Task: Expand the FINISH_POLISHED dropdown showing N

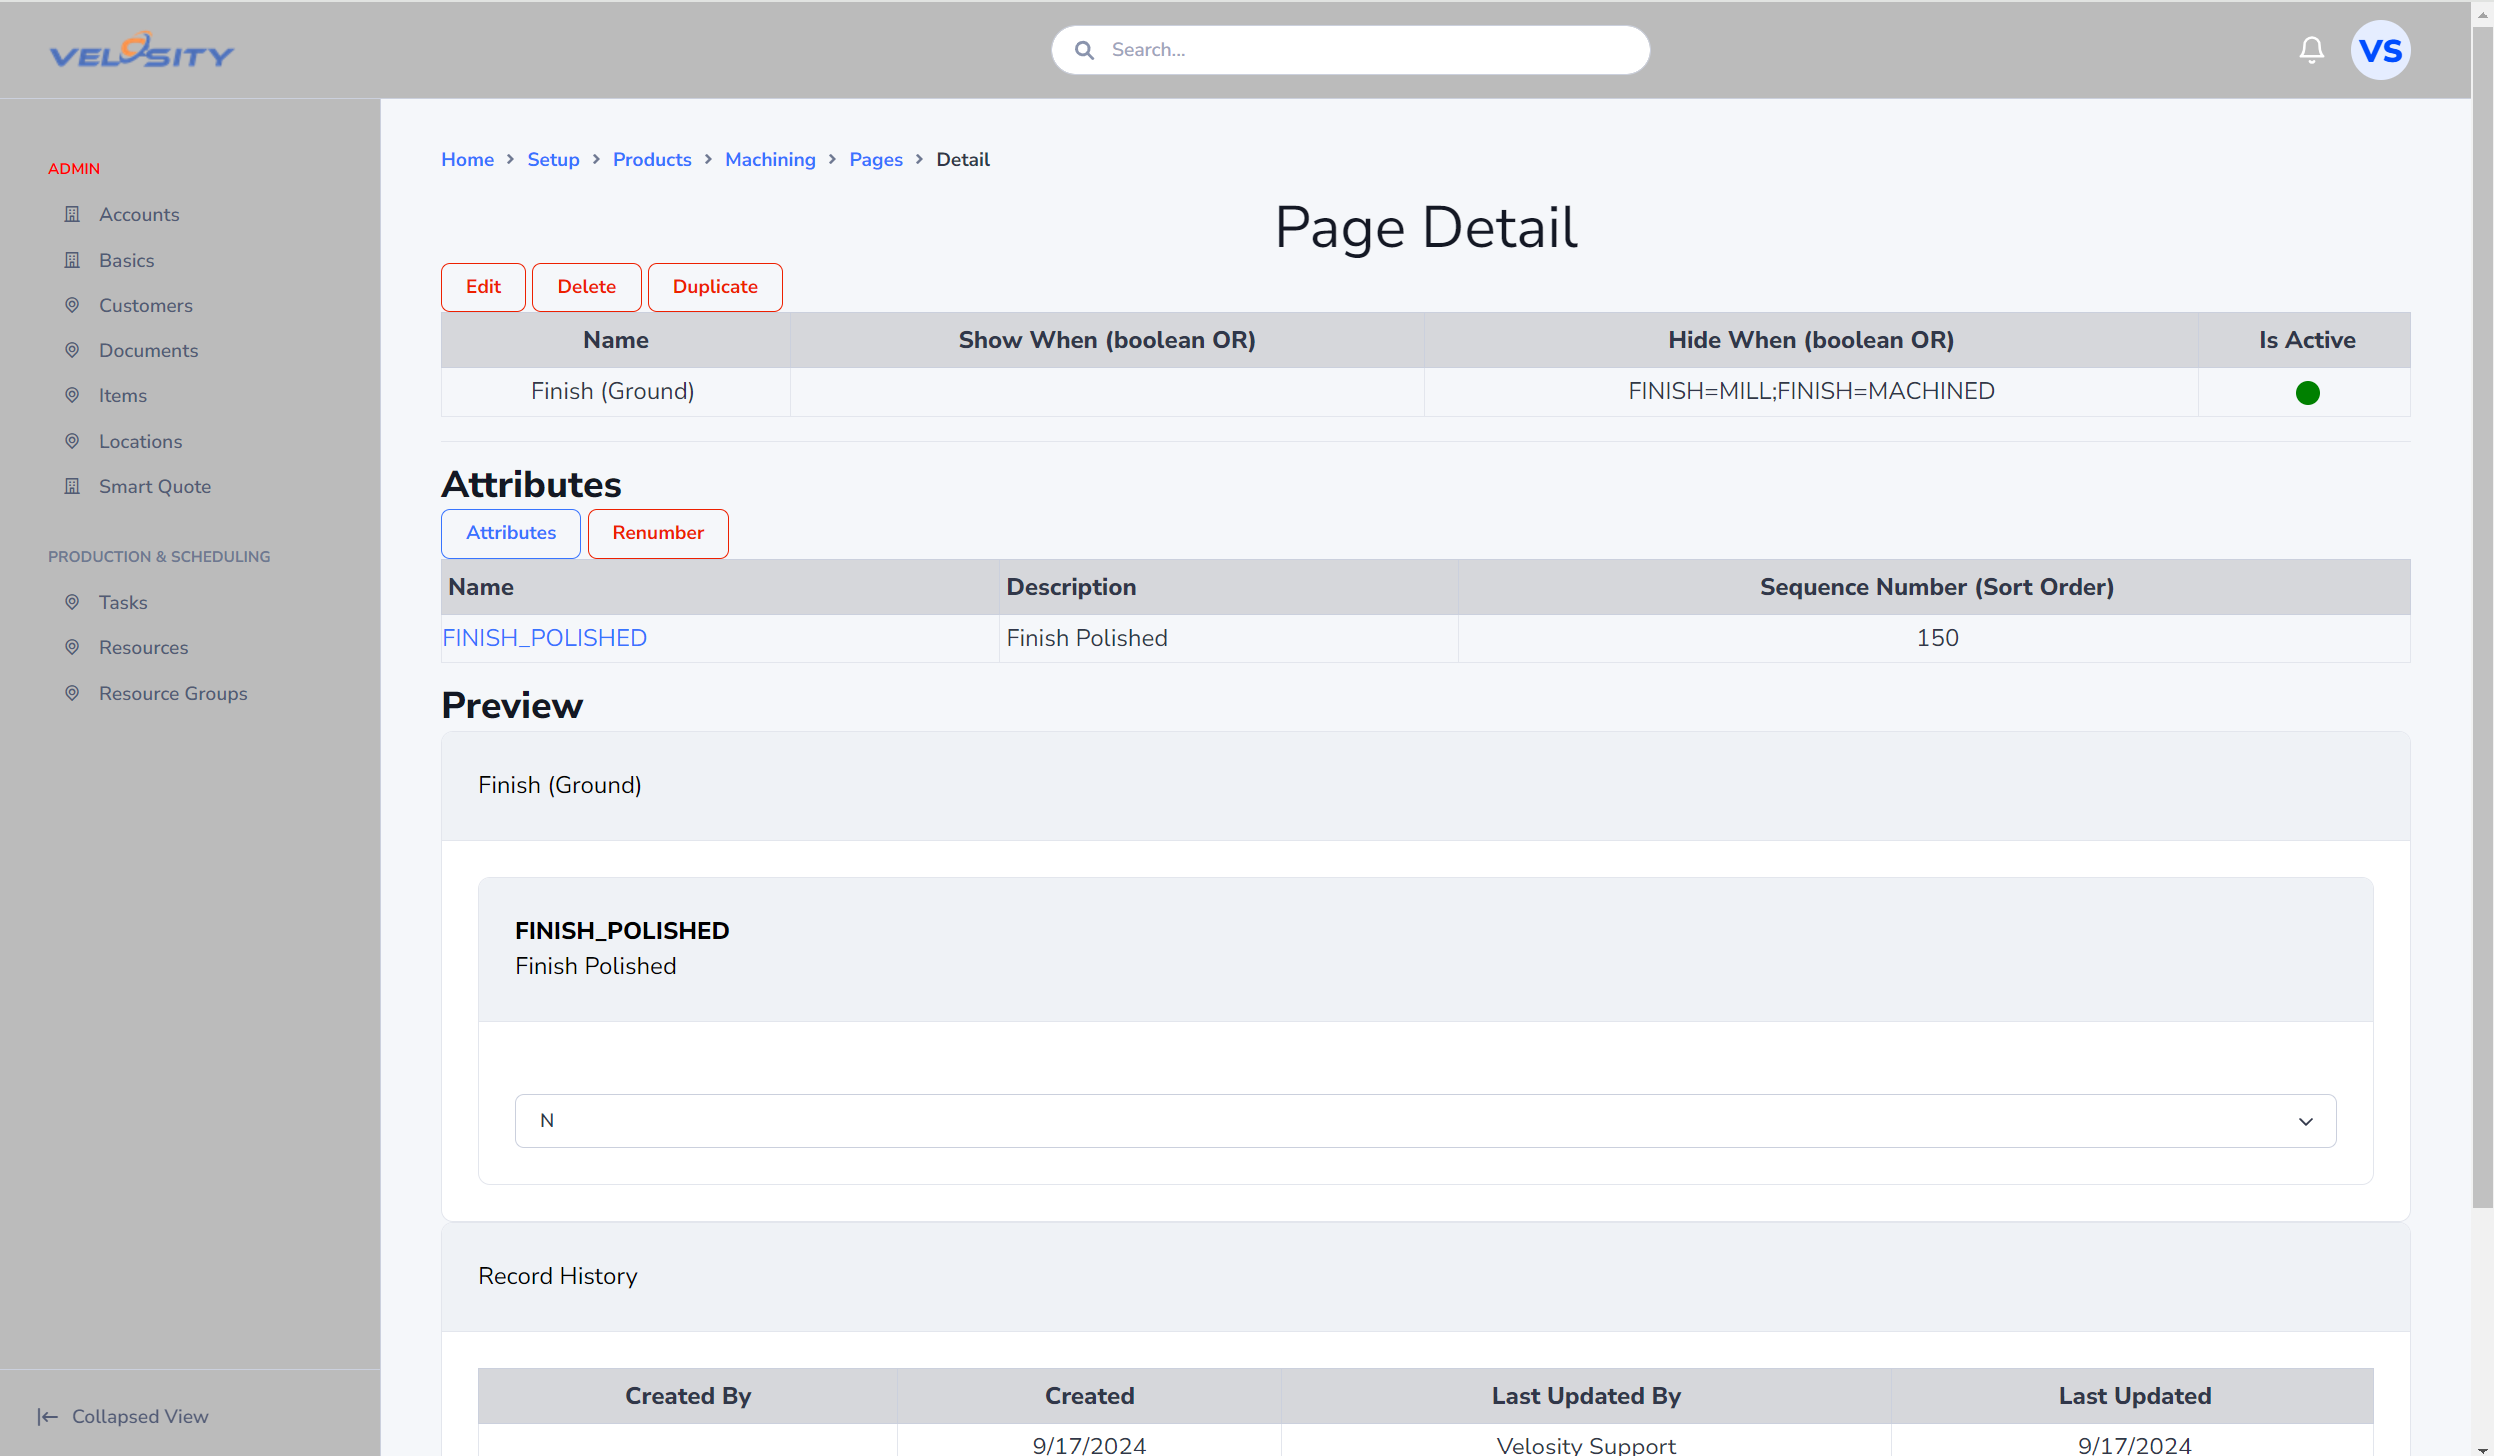Action: coord(1425,1121)
